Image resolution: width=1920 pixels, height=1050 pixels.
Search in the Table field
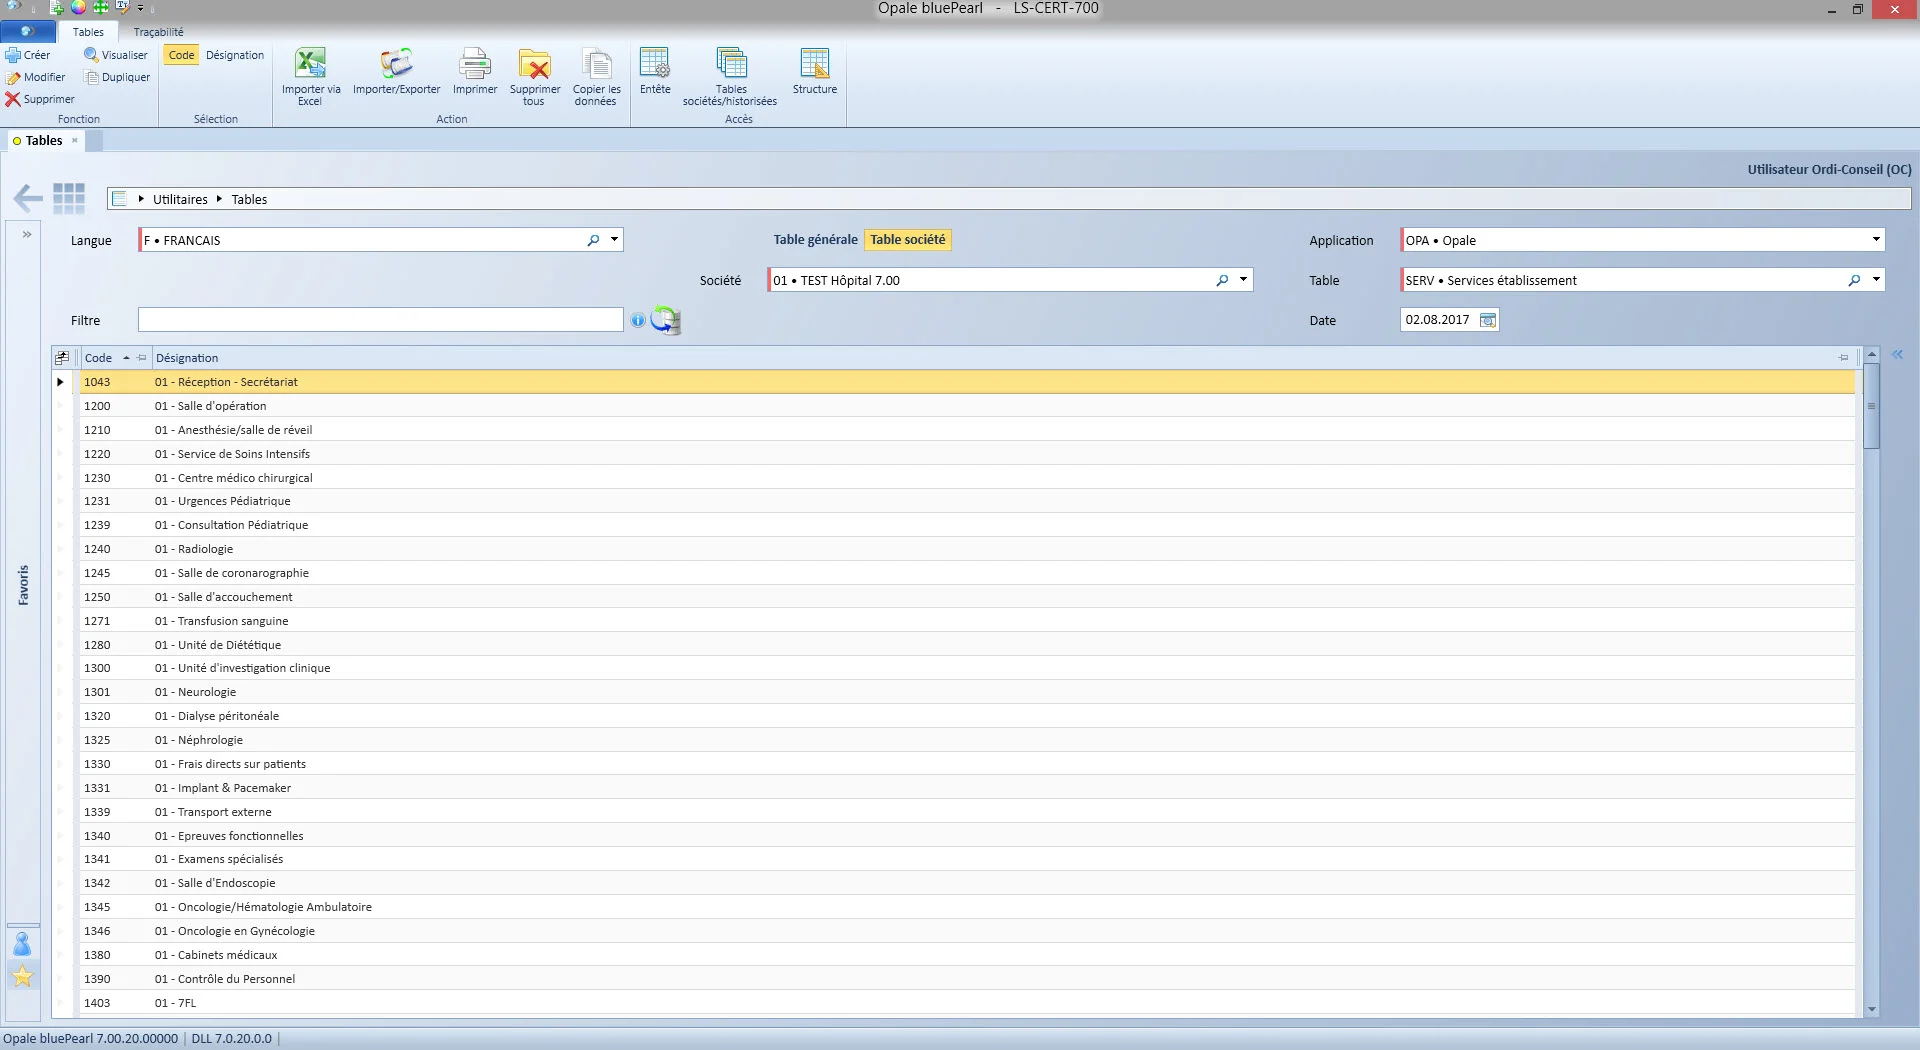(1854, 280)
